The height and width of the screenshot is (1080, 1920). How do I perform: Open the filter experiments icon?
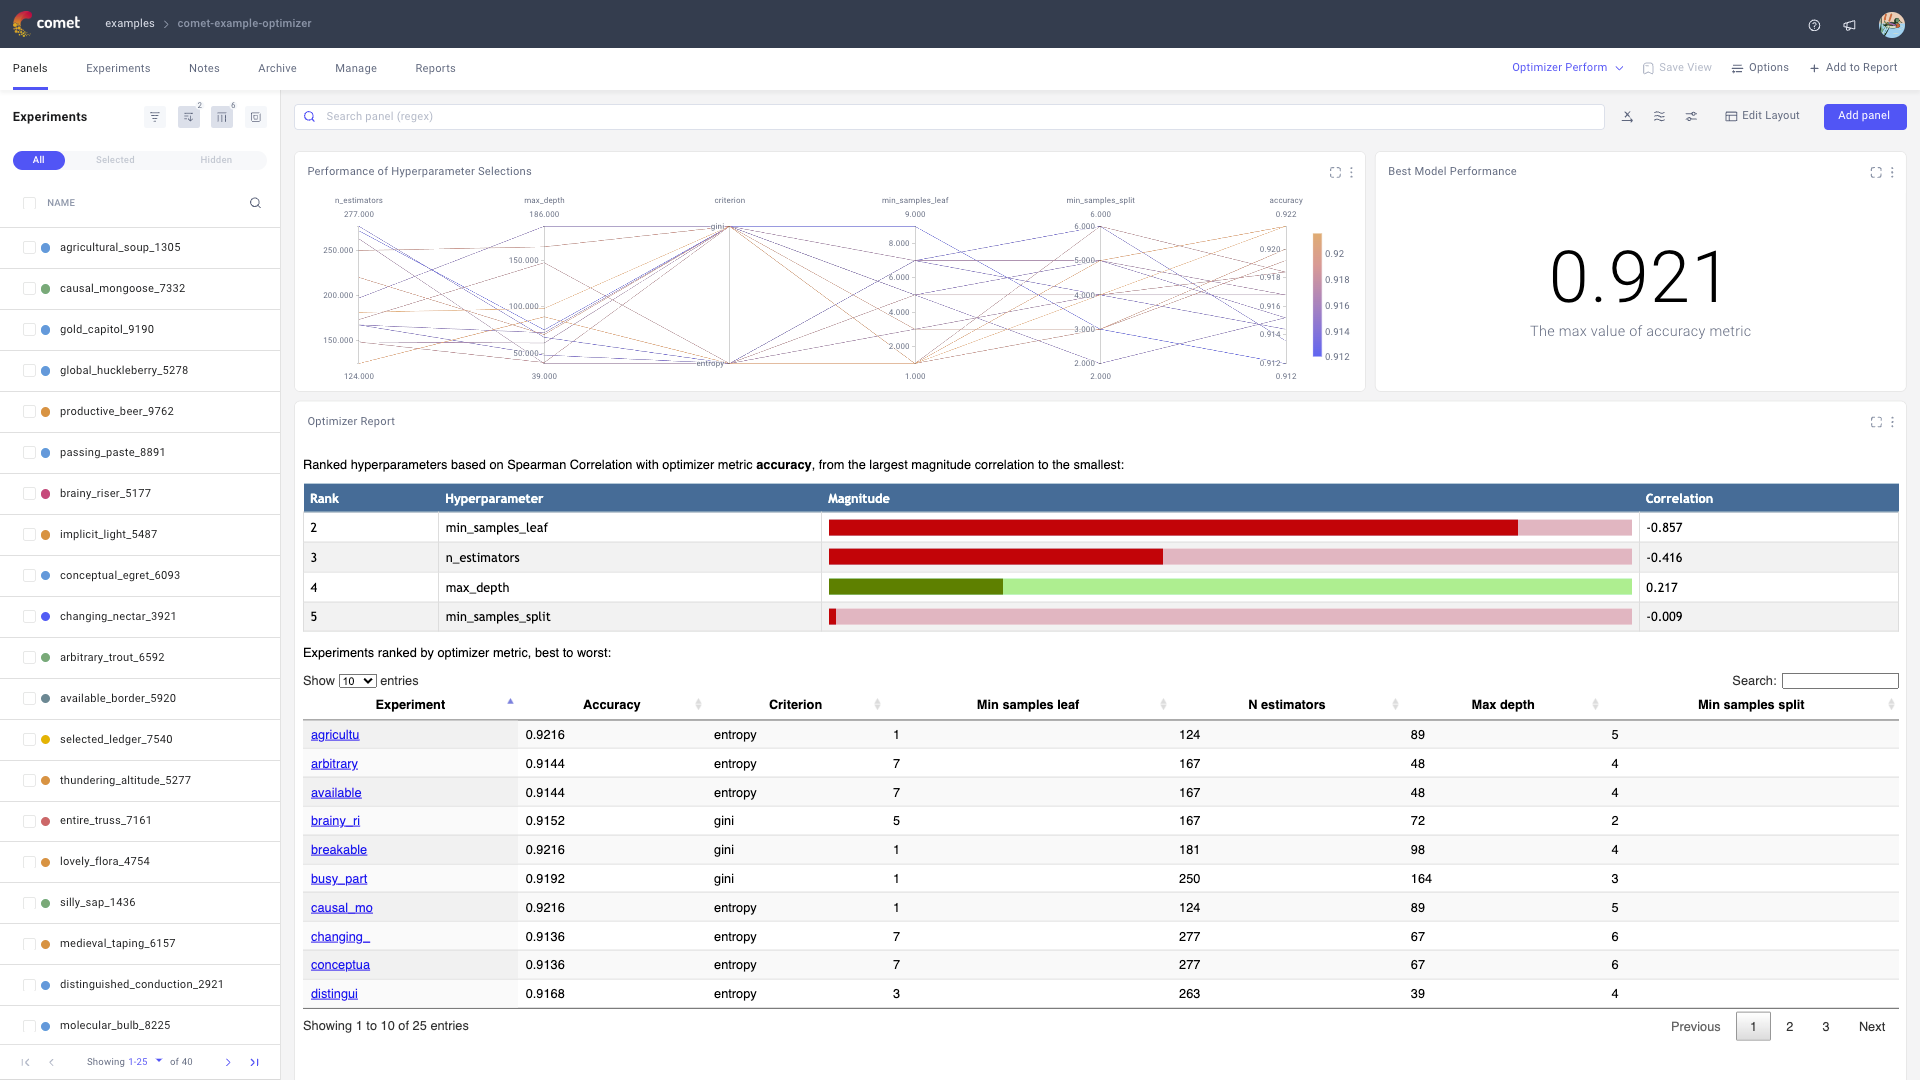pyautogui.click(x=154, y=116)
